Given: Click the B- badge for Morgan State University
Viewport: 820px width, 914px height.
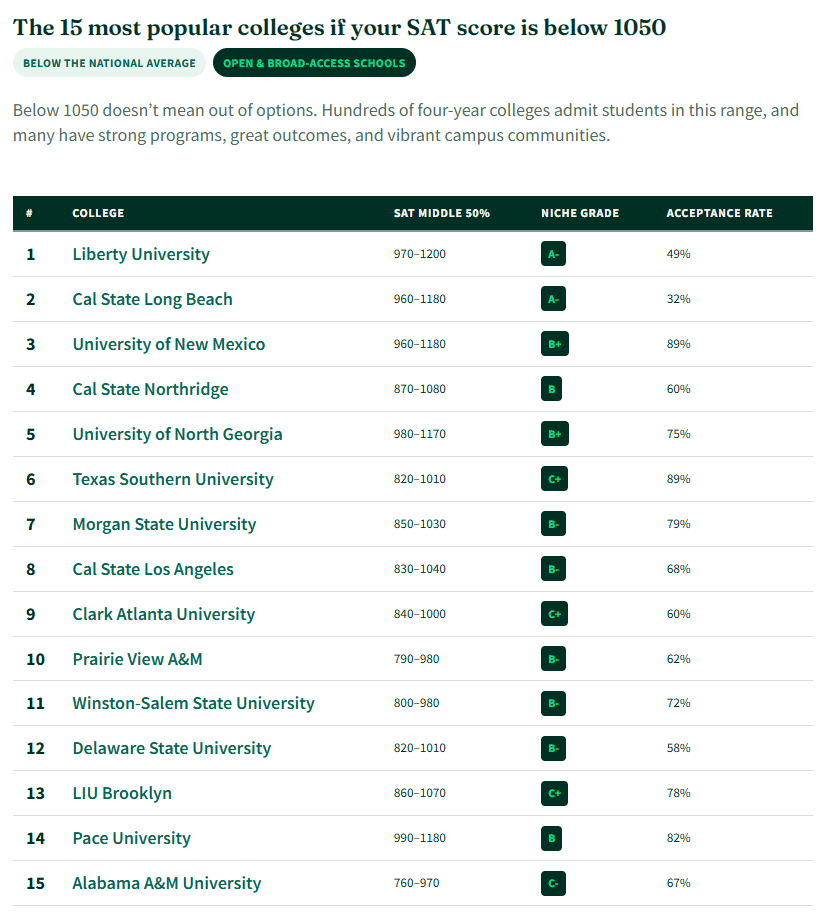Looking at the screenshot, I should pyautogui.click(x=553, y=524).
